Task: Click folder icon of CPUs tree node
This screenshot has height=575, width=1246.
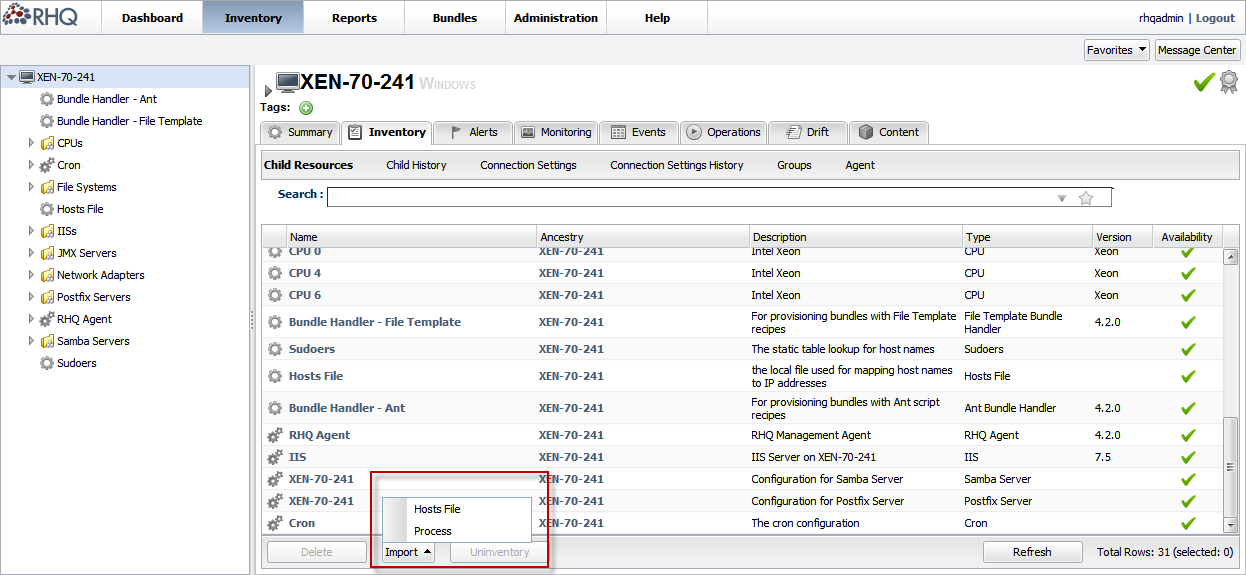Action: click(x=46, y=143)
